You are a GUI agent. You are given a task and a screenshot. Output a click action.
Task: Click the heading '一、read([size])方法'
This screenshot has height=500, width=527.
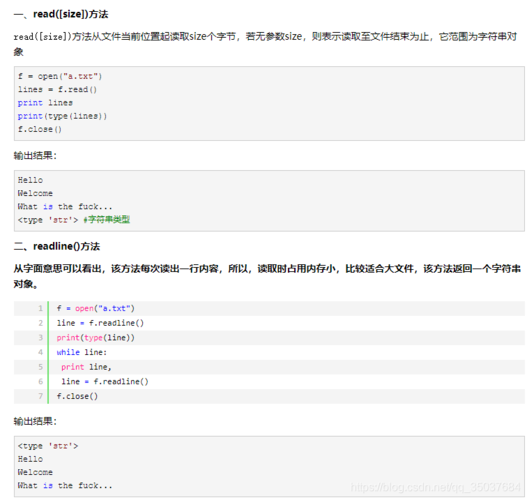tap(61, 14)
